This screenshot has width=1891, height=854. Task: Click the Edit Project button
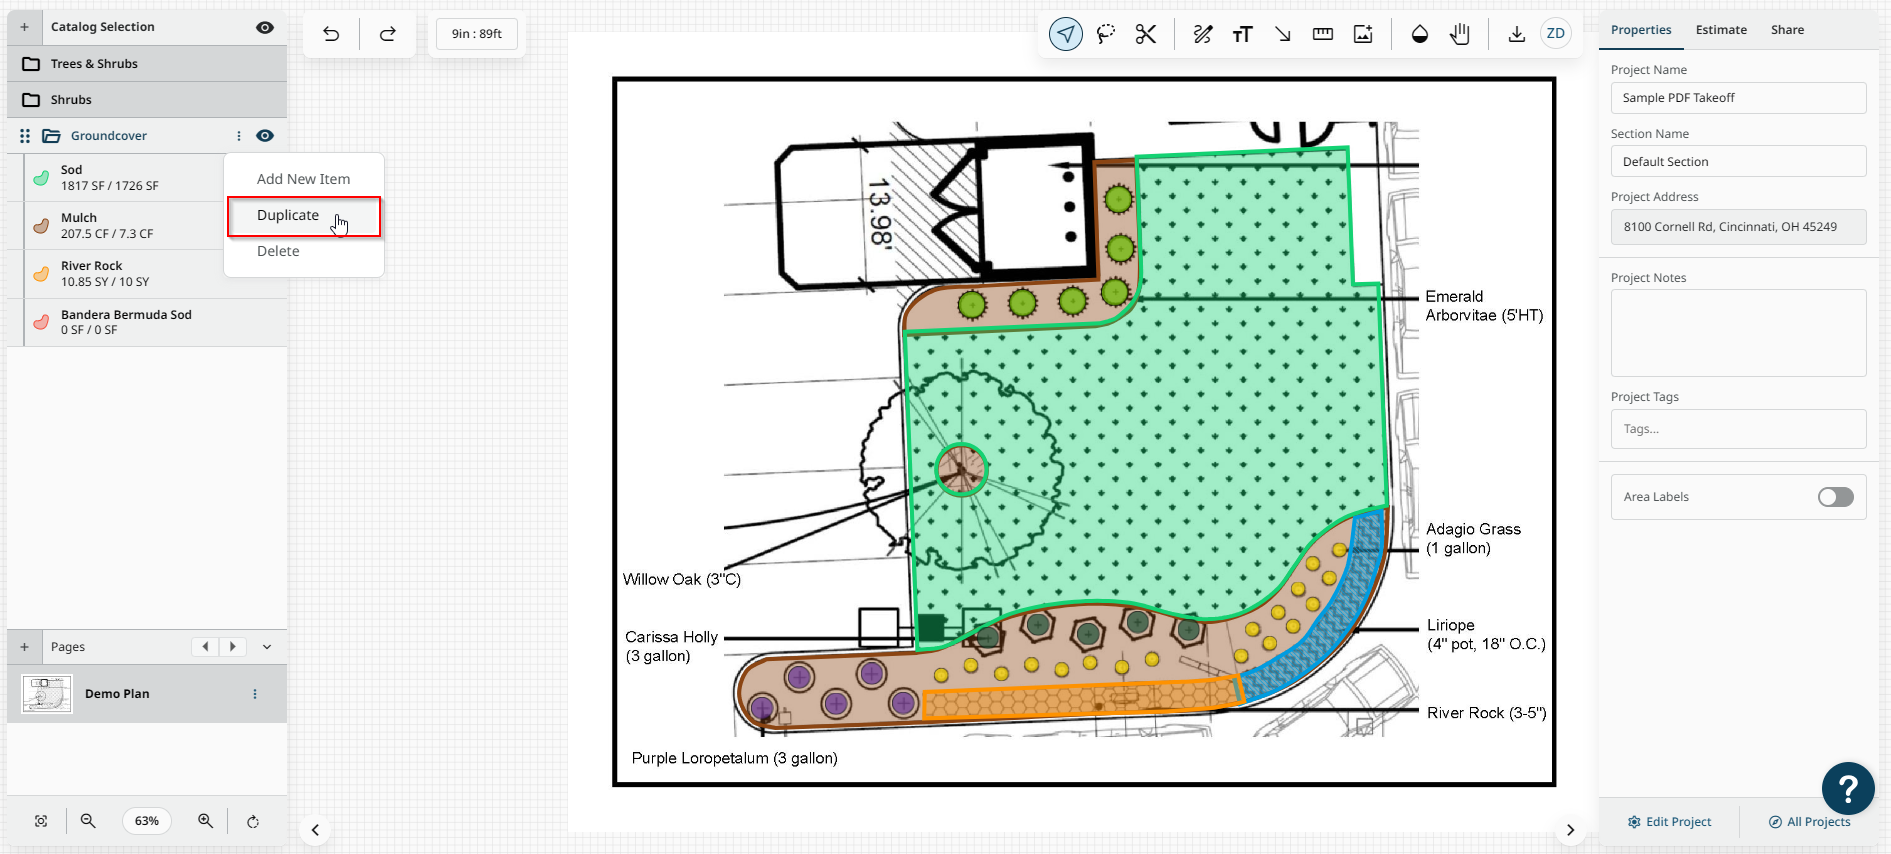point(1669,822)
